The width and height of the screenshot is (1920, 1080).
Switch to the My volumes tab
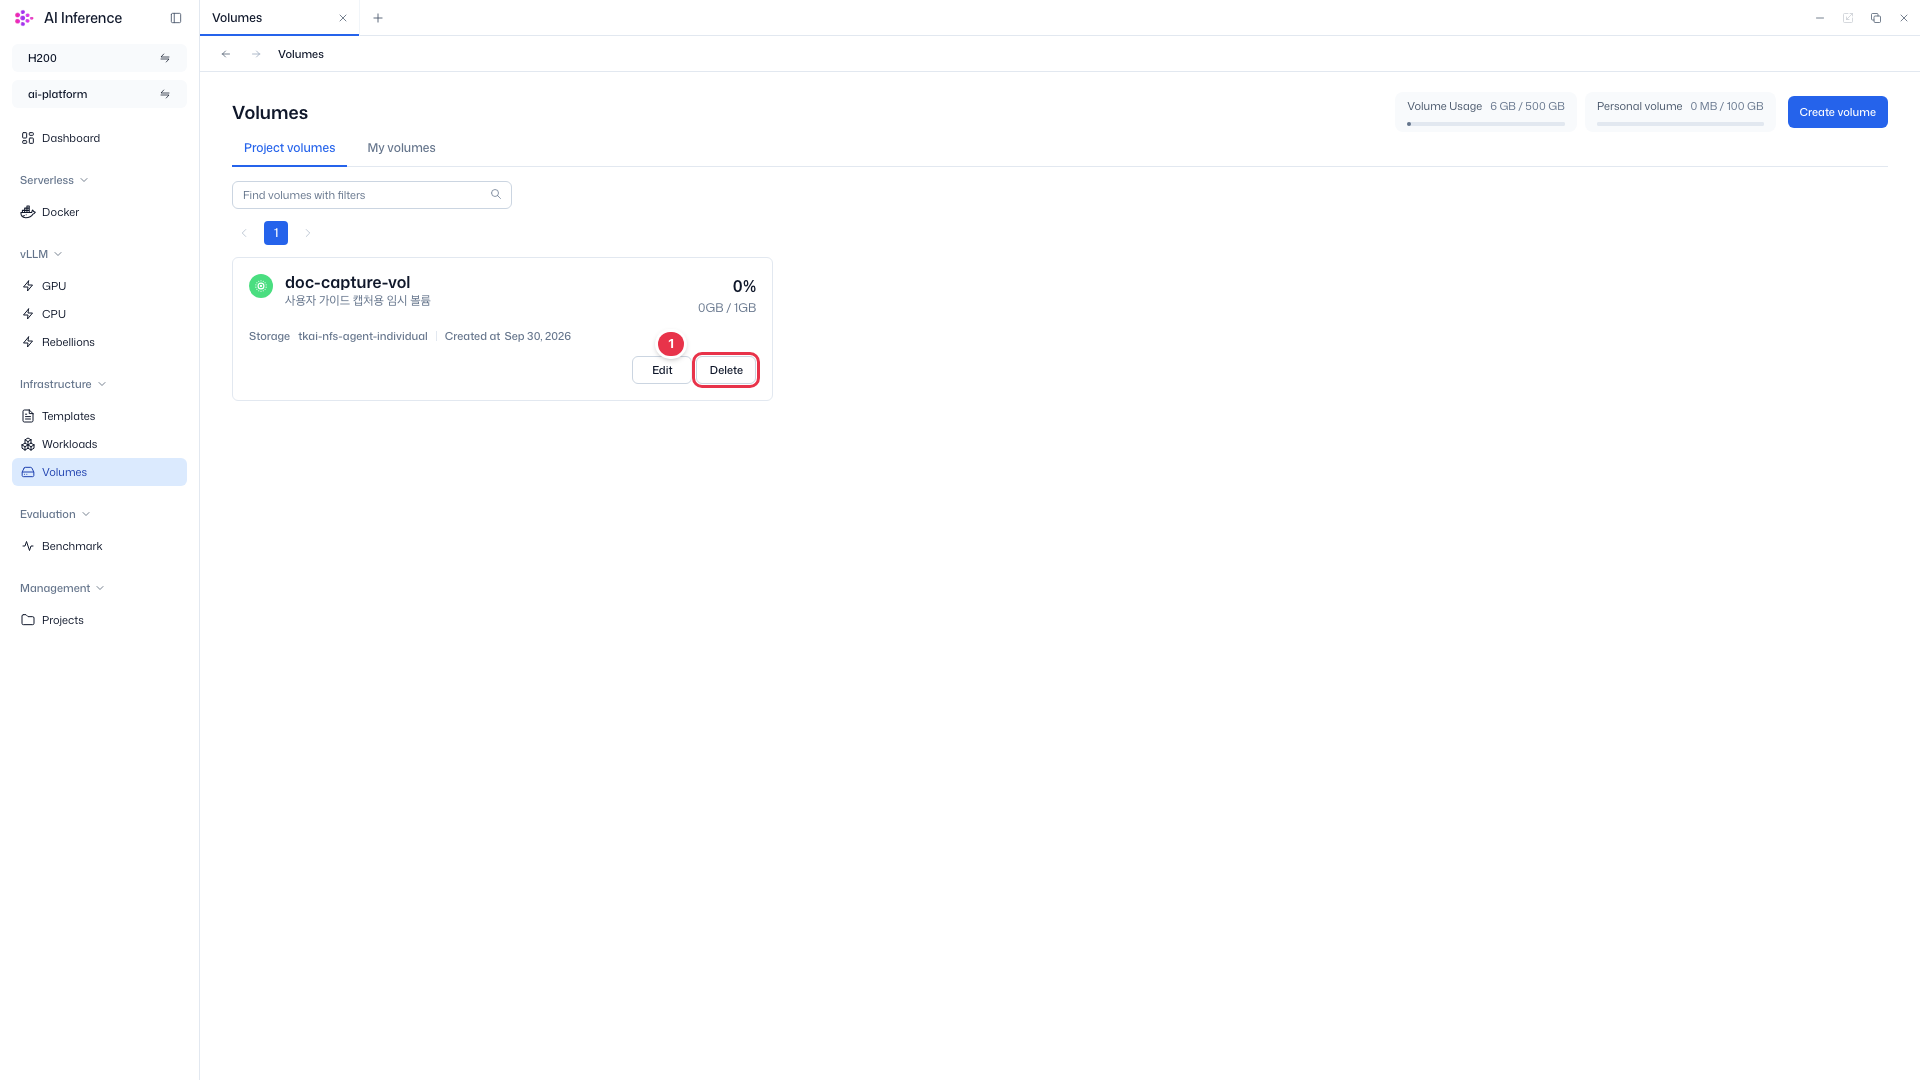(401, 148)
